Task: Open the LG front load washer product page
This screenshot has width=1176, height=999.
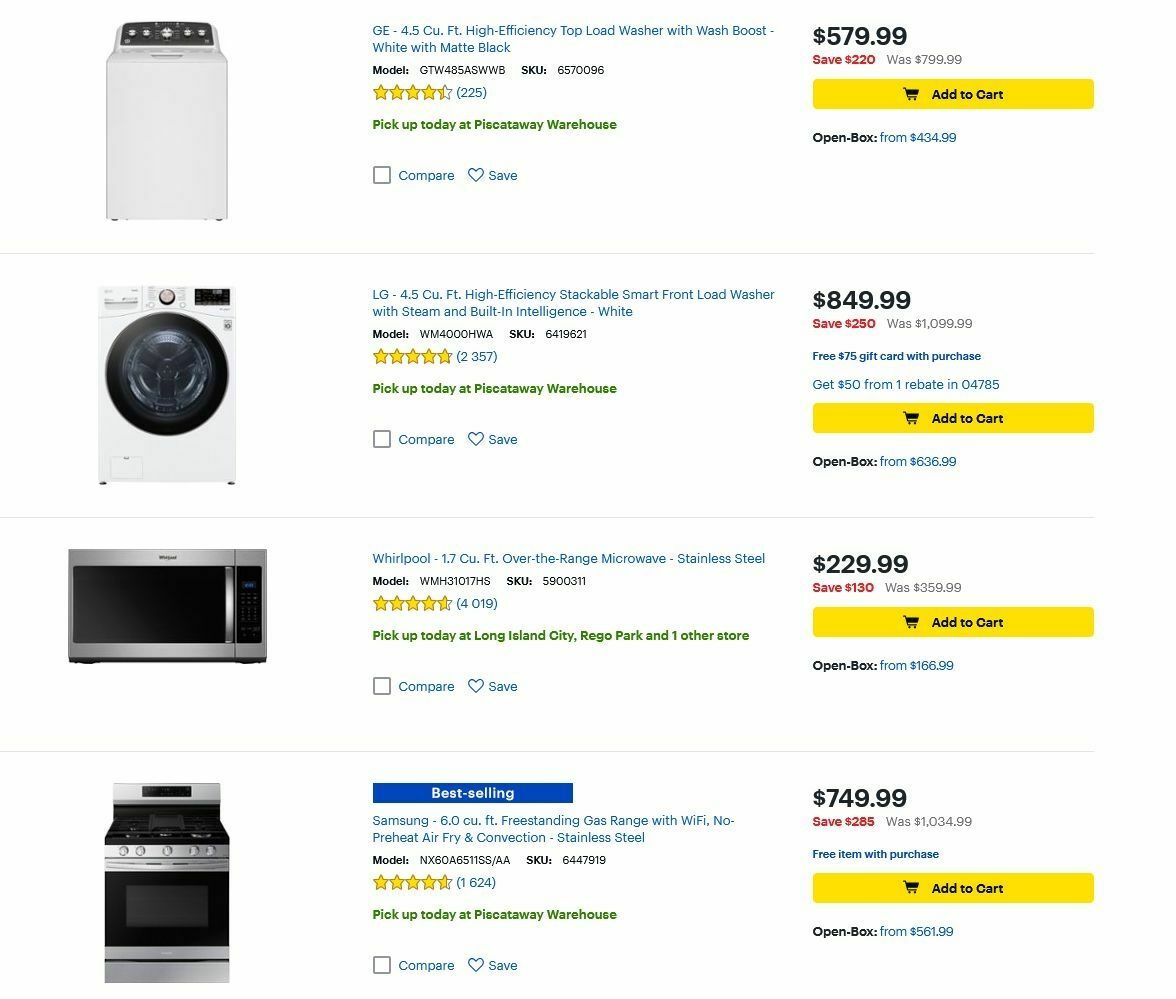Action: 573,302
